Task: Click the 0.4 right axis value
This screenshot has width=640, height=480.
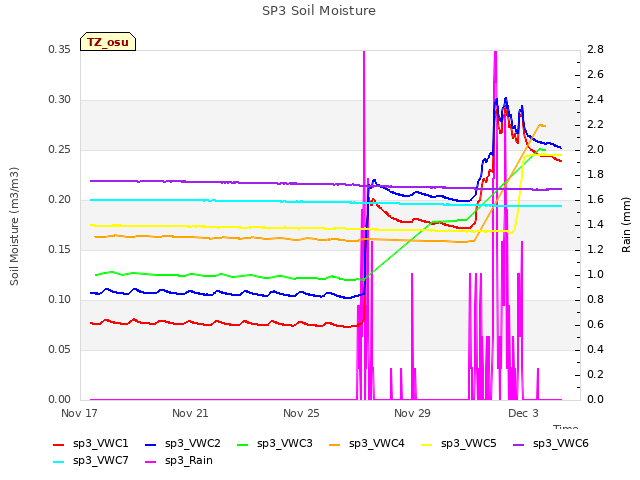Action: point(596,350)
